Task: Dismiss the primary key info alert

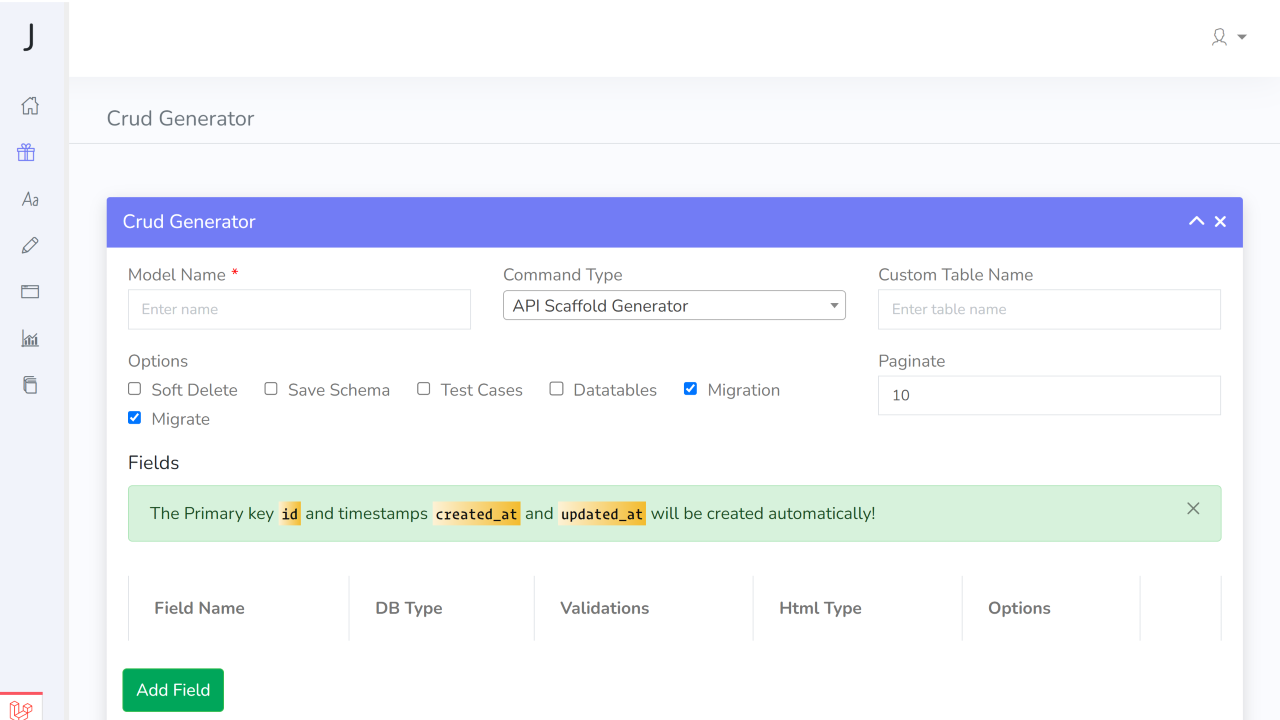Action: tap(1193, 509)
